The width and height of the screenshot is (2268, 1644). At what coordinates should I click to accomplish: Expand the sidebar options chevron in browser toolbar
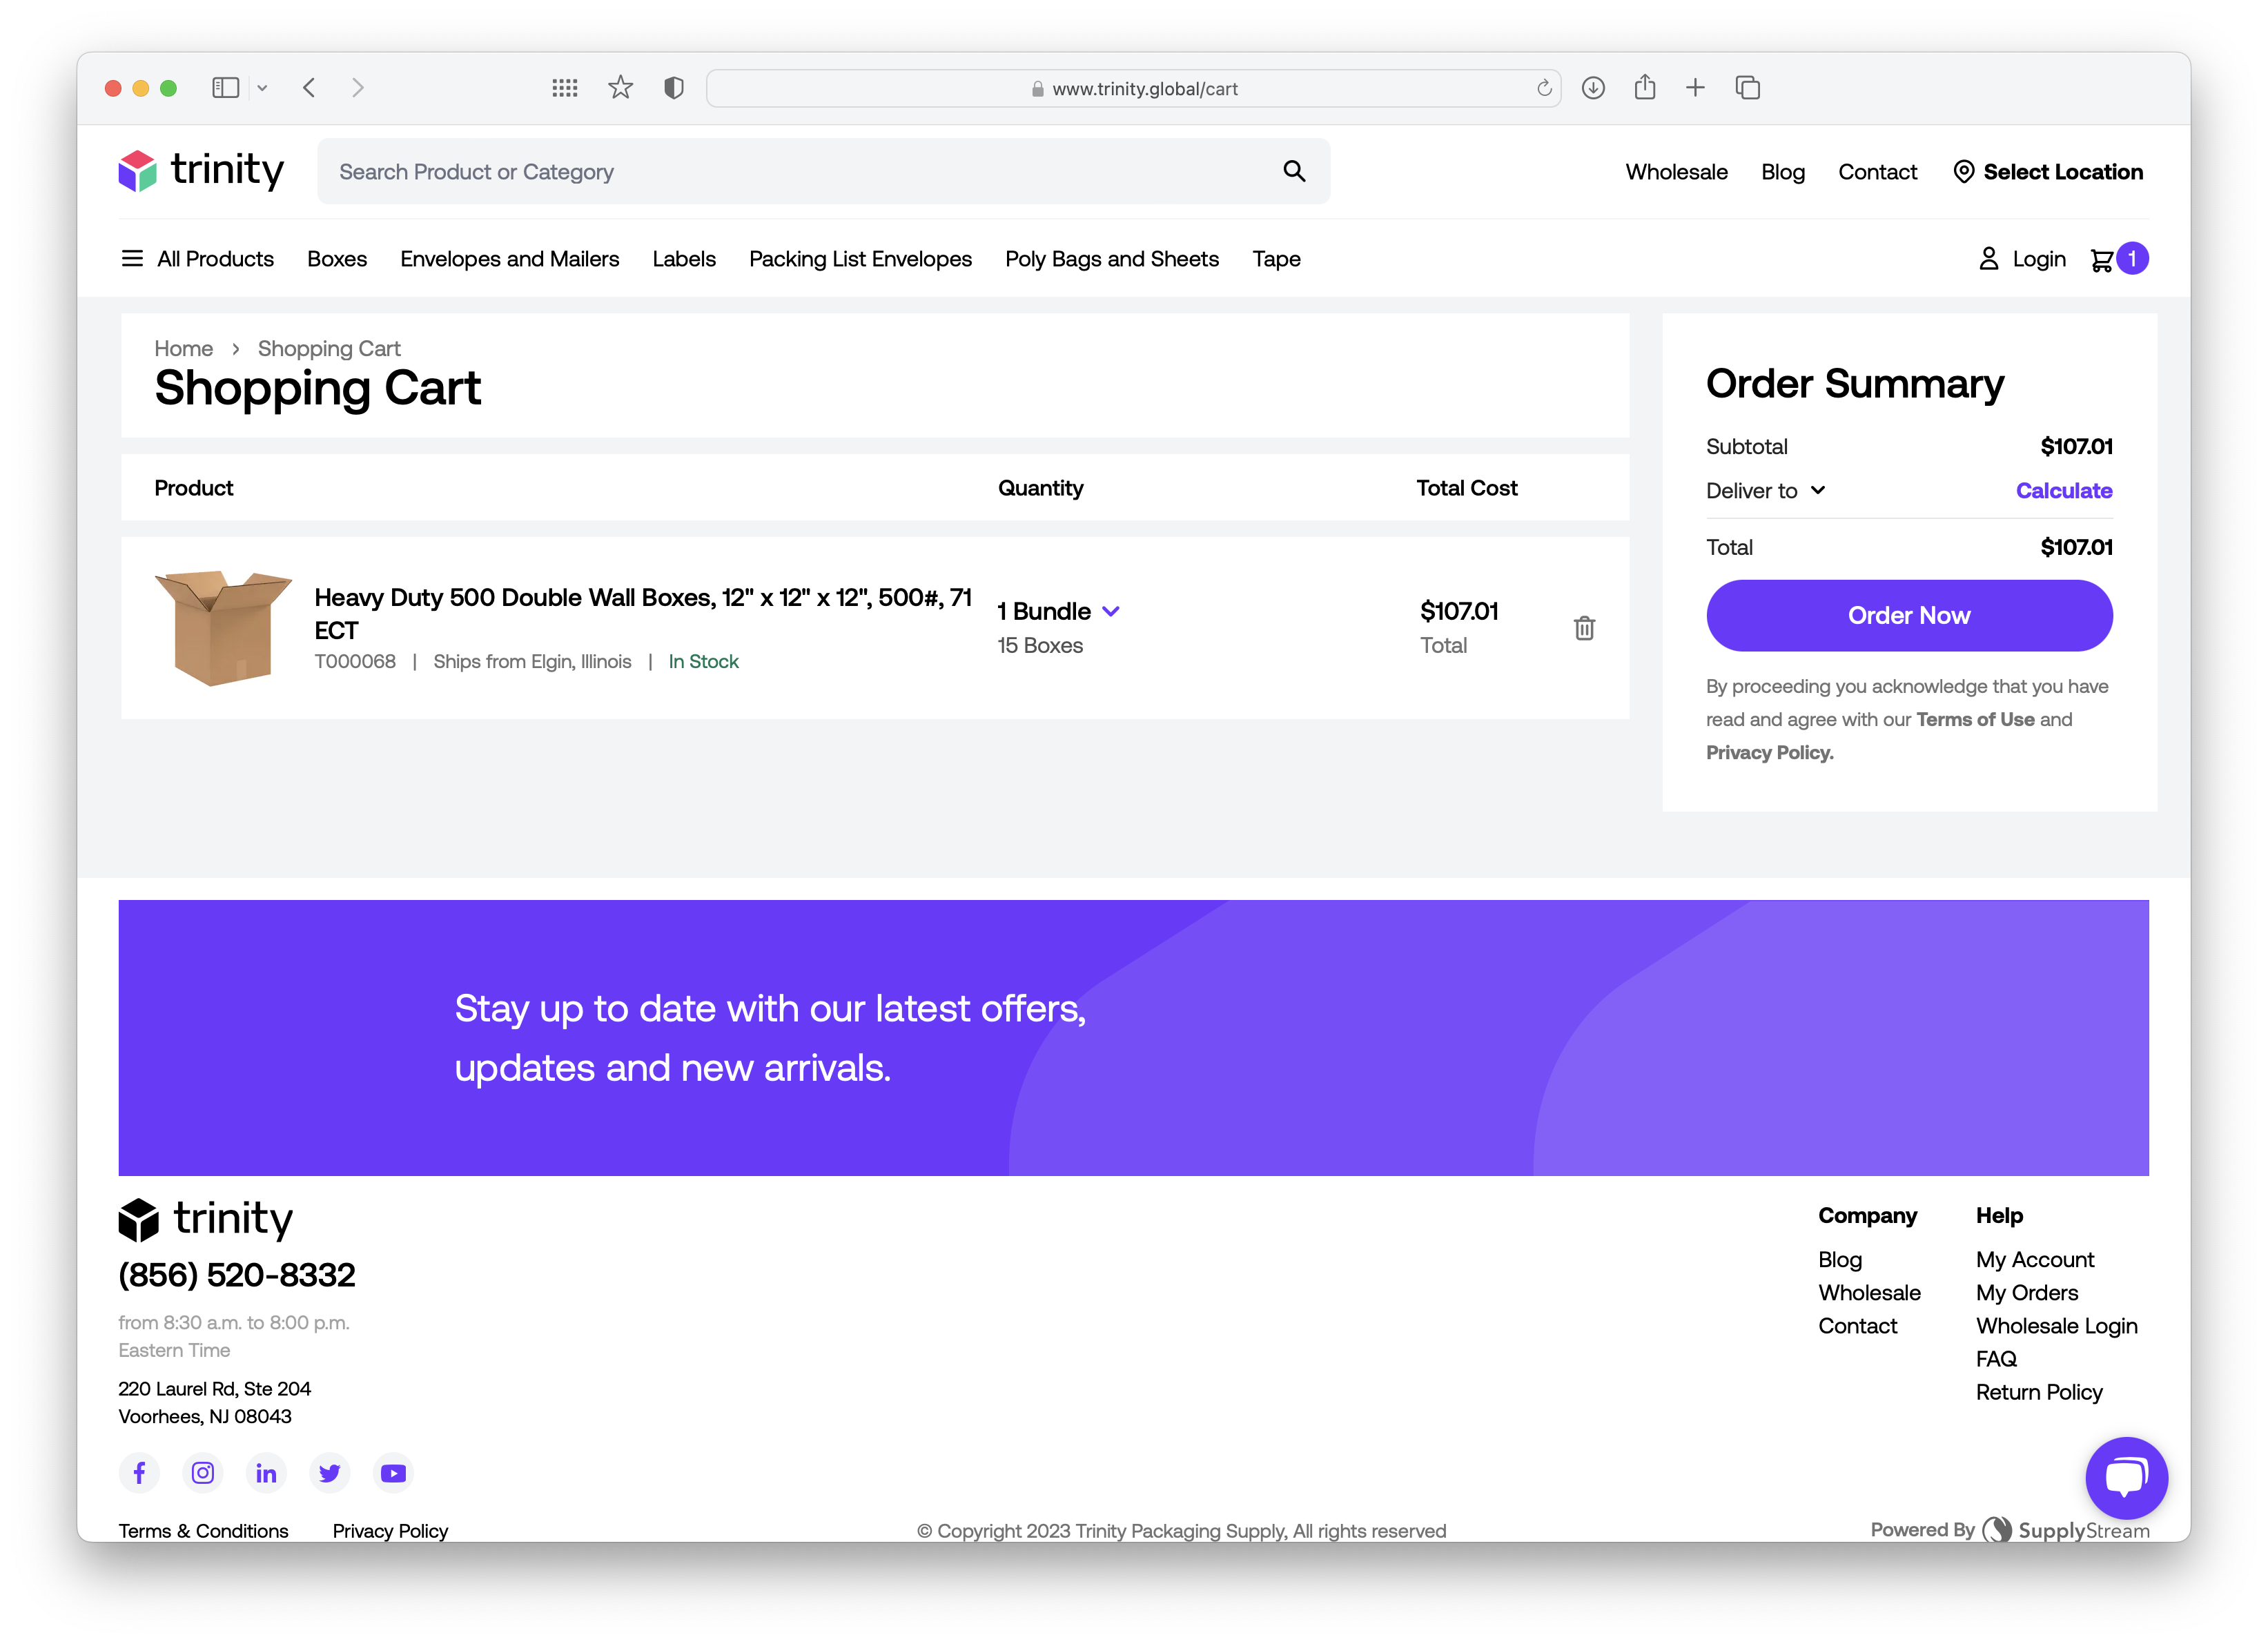262,88
